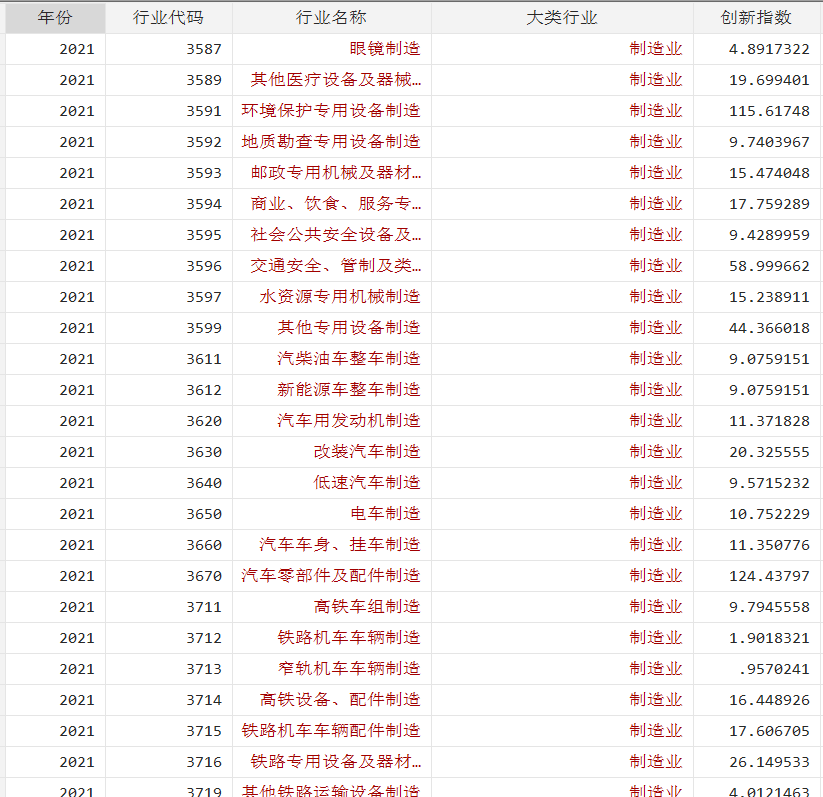Select innovation index value 115.61748
Screen dimensions: 823x797
click(756, 111)
